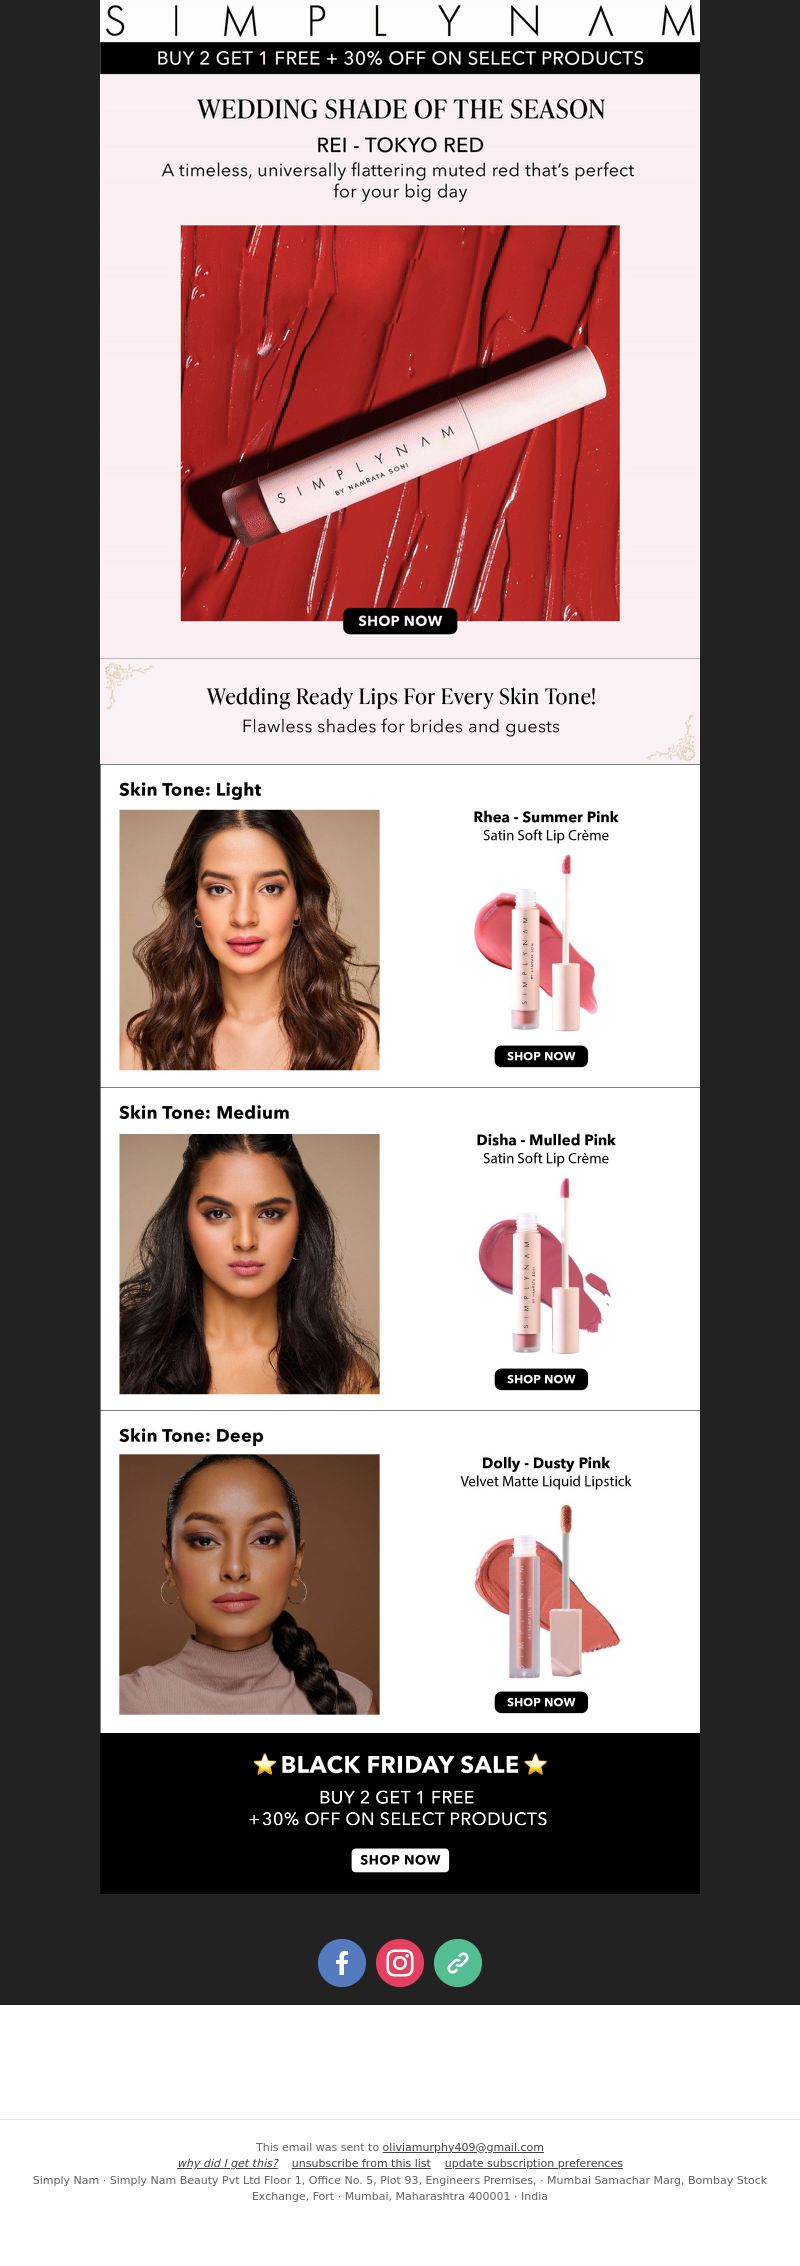Click the Medium skin tone model photo

(x=249, y=1264)
